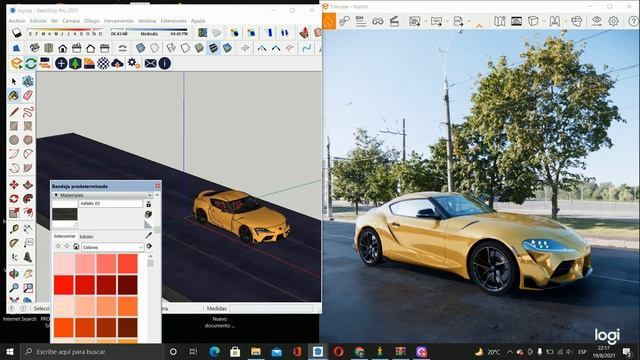Image resolution: width=640 pixels, height=360 pixels.
Task: Select the Tape Measure tool
Action: [x=14, y=229]
